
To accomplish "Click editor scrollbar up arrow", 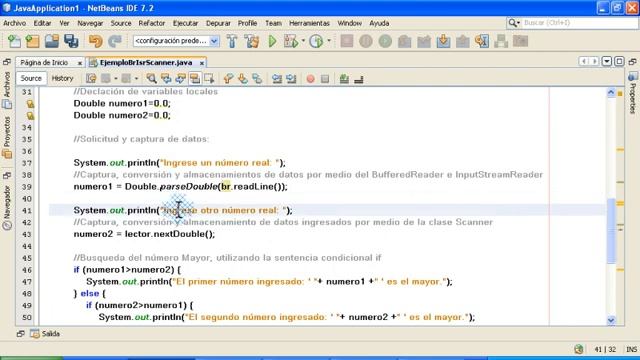I will (611, 93).
